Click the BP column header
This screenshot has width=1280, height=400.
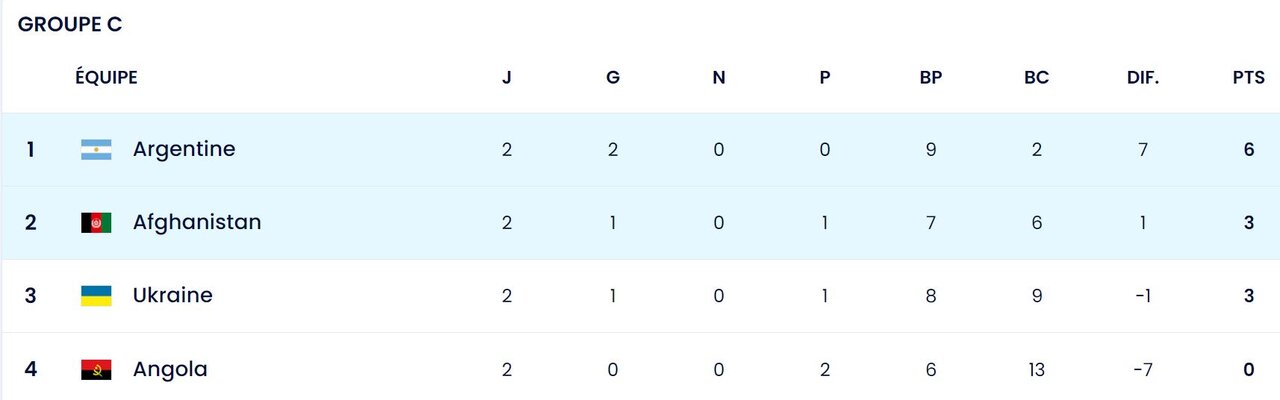point(931,78)
